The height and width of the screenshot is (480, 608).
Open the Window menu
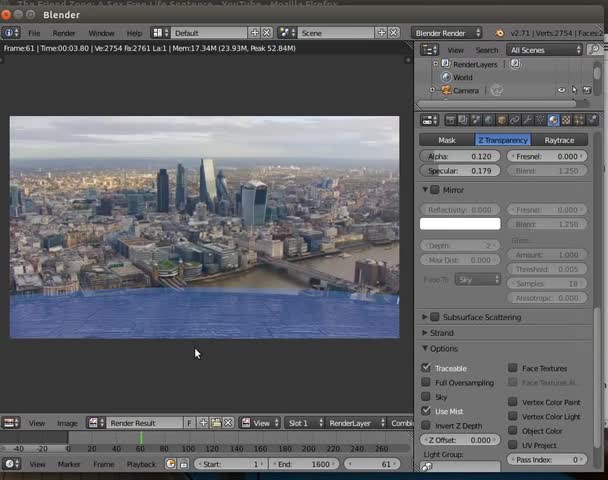coord(101,33)
